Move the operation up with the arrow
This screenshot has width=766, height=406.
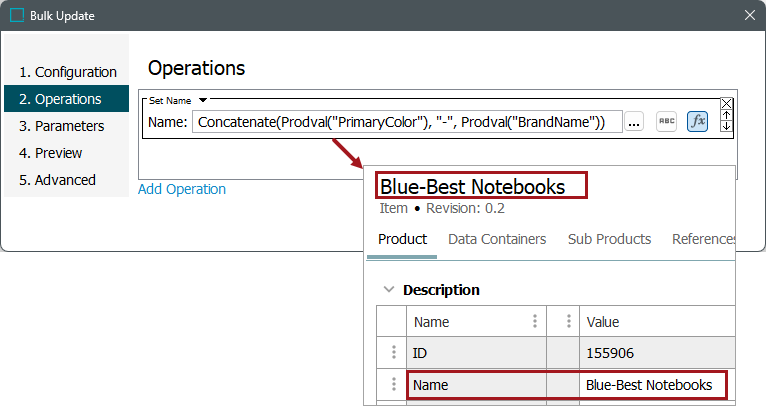click(x=726, y=115)
